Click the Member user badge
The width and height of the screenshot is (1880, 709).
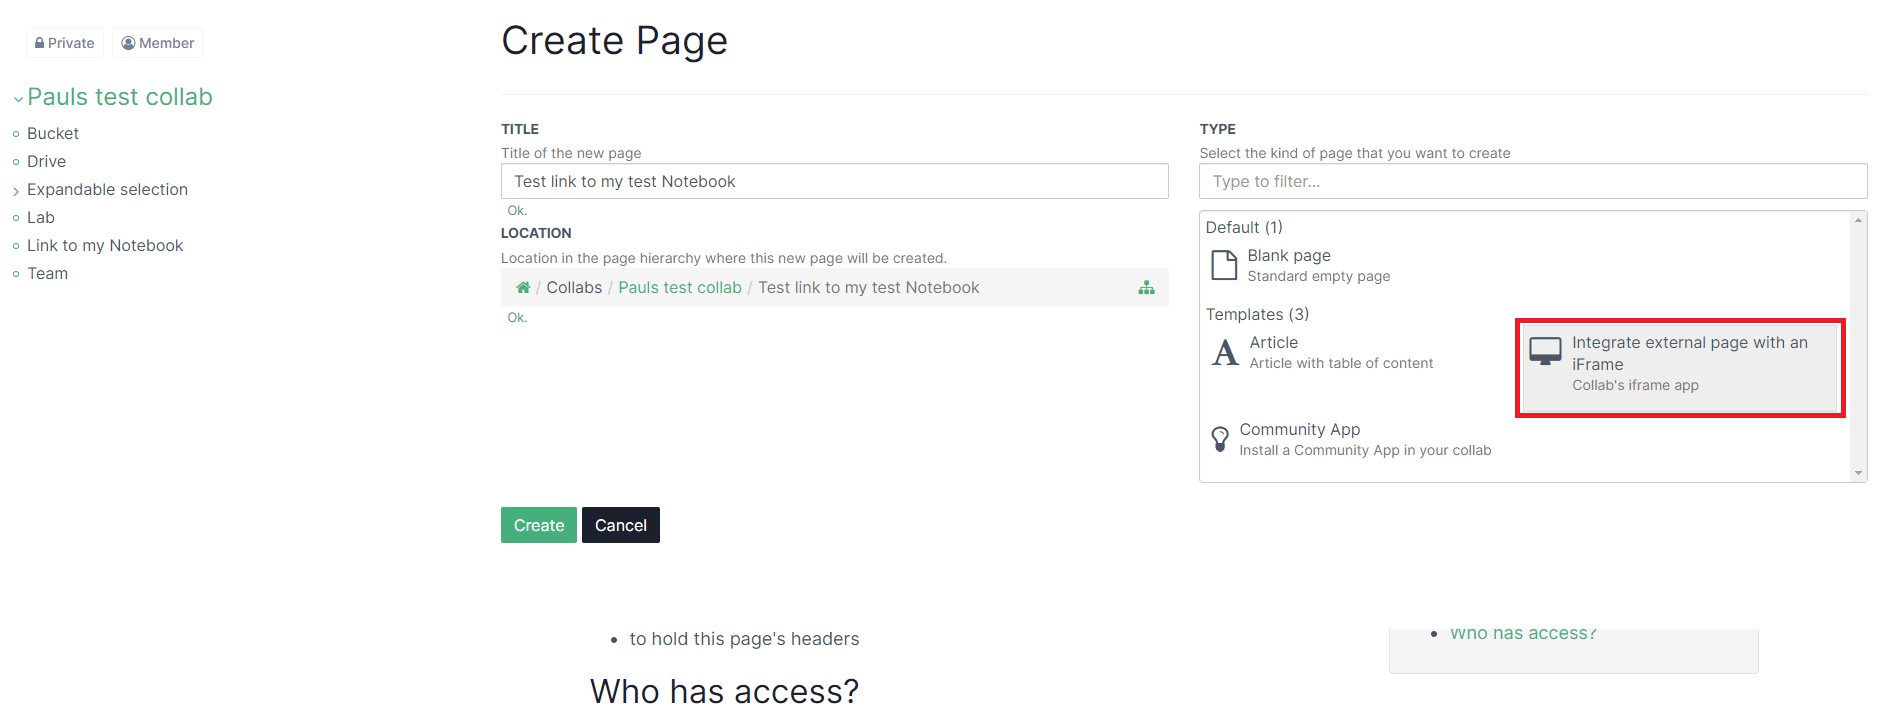[x=158, y=43]
